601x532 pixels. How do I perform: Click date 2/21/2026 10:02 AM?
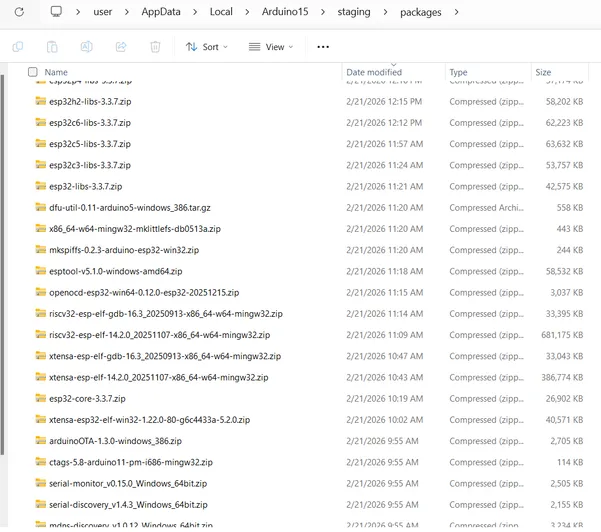pyautogui.click(x=384, y=420)
